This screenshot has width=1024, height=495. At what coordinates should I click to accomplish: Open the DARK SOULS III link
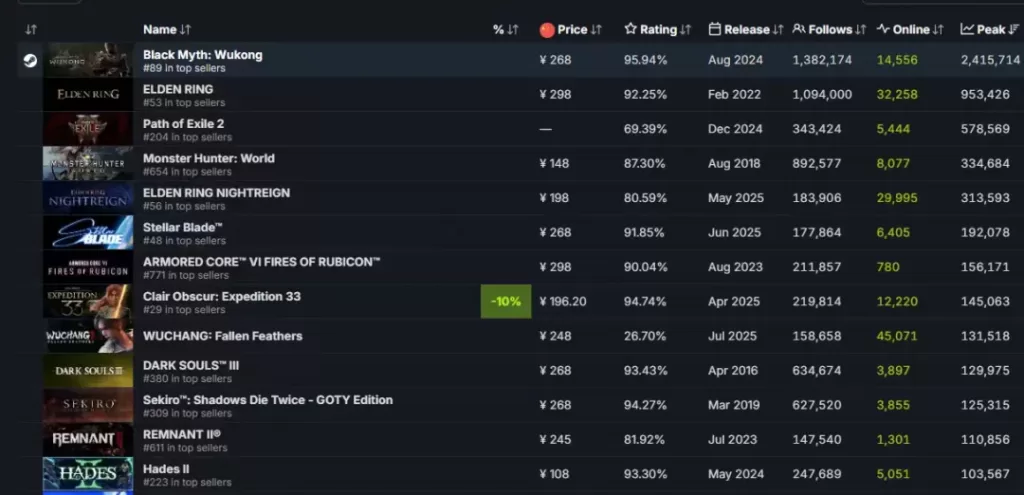[x=191, y=366]
